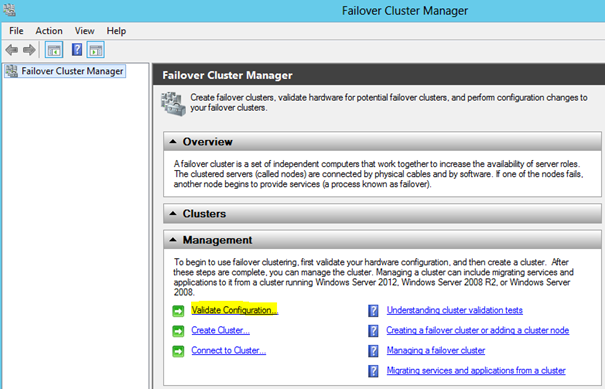Click the Clusters section title text
Viewport: 605px width, 389px height.
pos(204,213)
